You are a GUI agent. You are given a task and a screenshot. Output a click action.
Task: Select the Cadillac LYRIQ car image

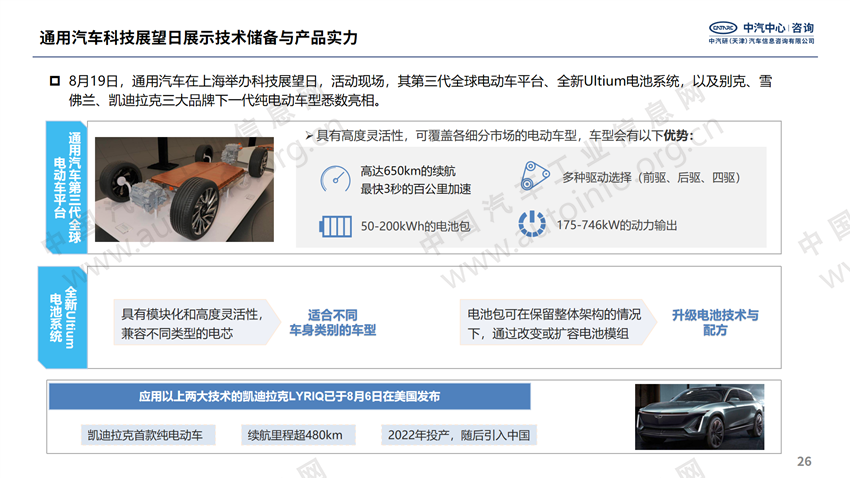pyautogui.click(x=699, y=417)
